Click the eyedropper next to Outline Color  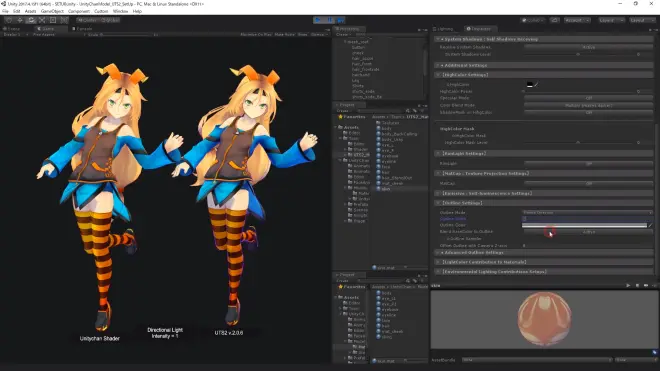(x=650, y=225)
